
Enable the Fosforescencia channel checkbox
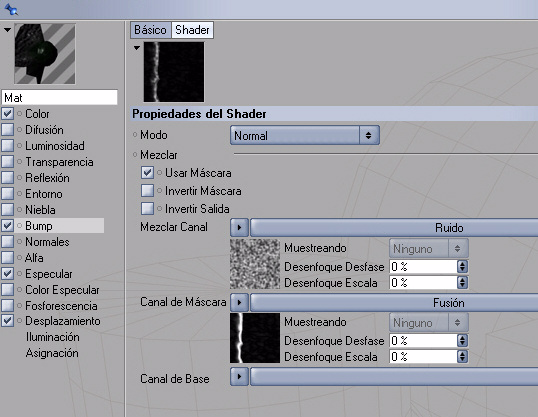coord(8,305)
